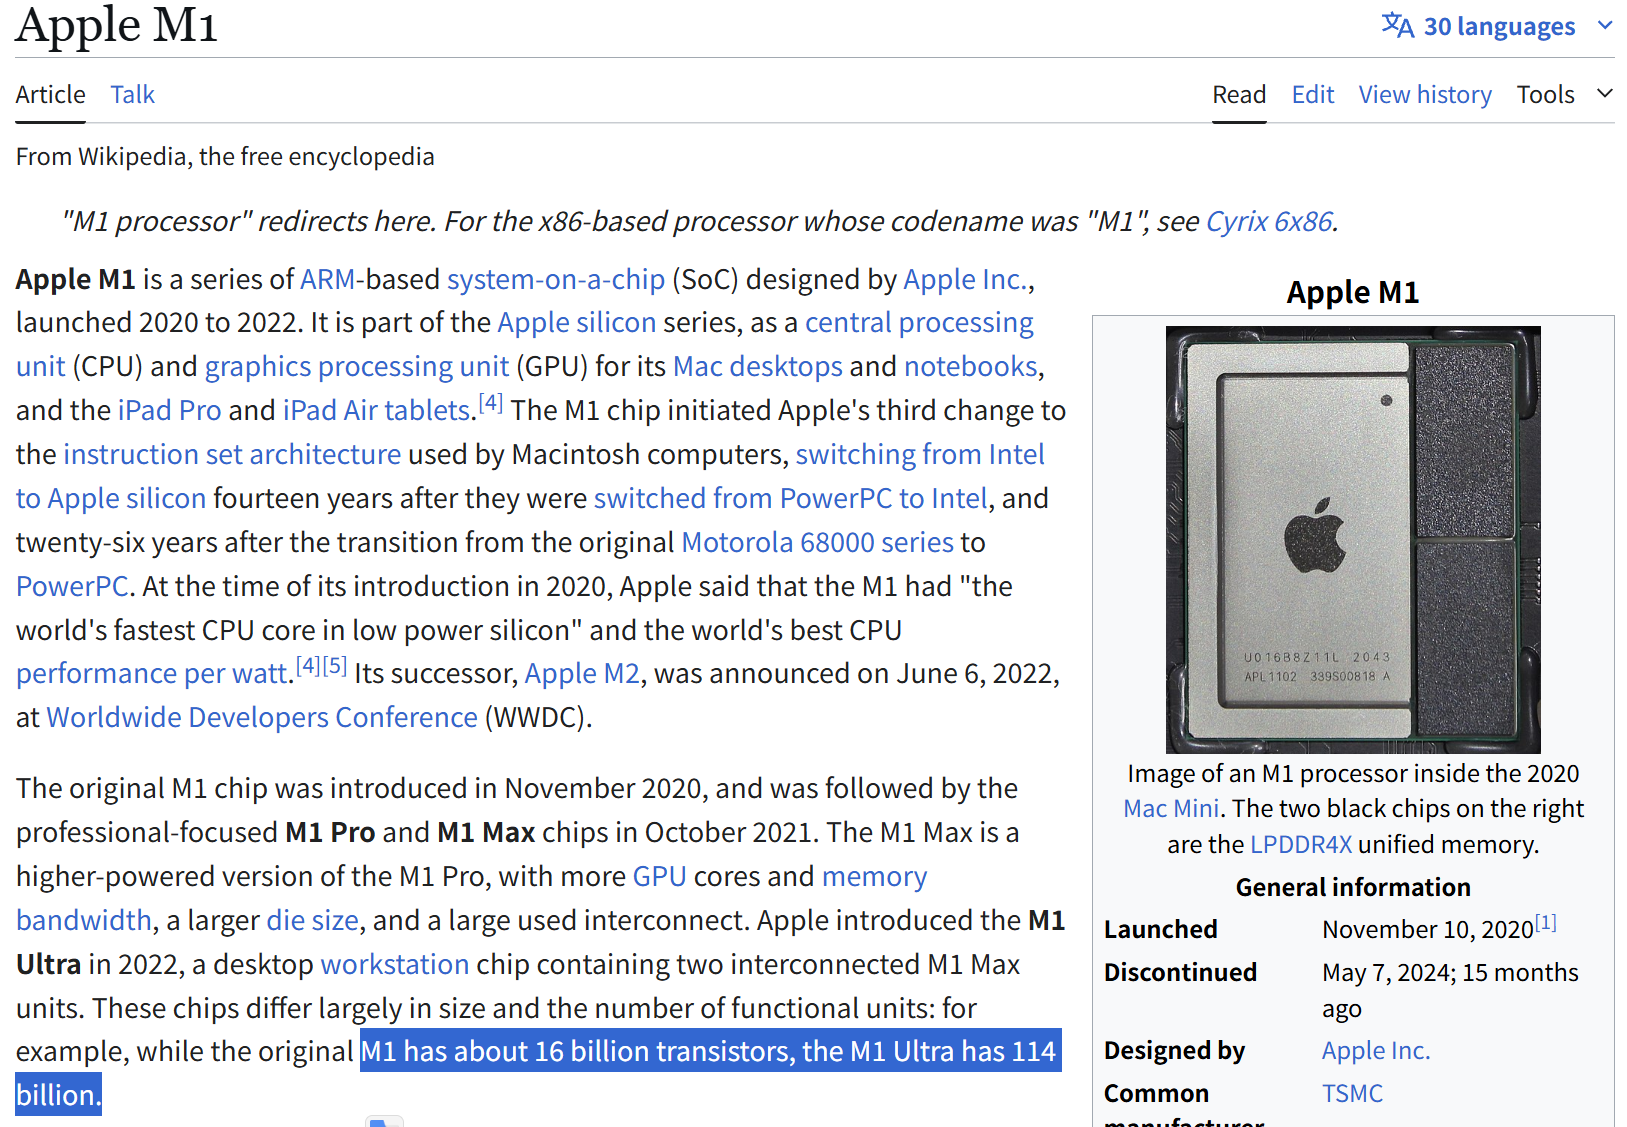The width and height of the screenshot is (1627, 1127).
Task: Open the M1 processor chip image
Action: click(x=1352, y=539)
